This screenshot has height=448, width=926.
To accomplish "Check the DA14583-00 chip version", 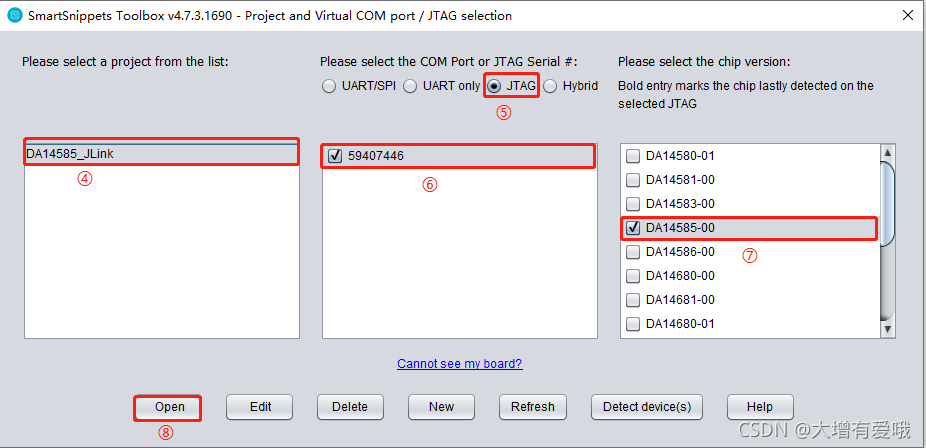I will pos(632,204).
